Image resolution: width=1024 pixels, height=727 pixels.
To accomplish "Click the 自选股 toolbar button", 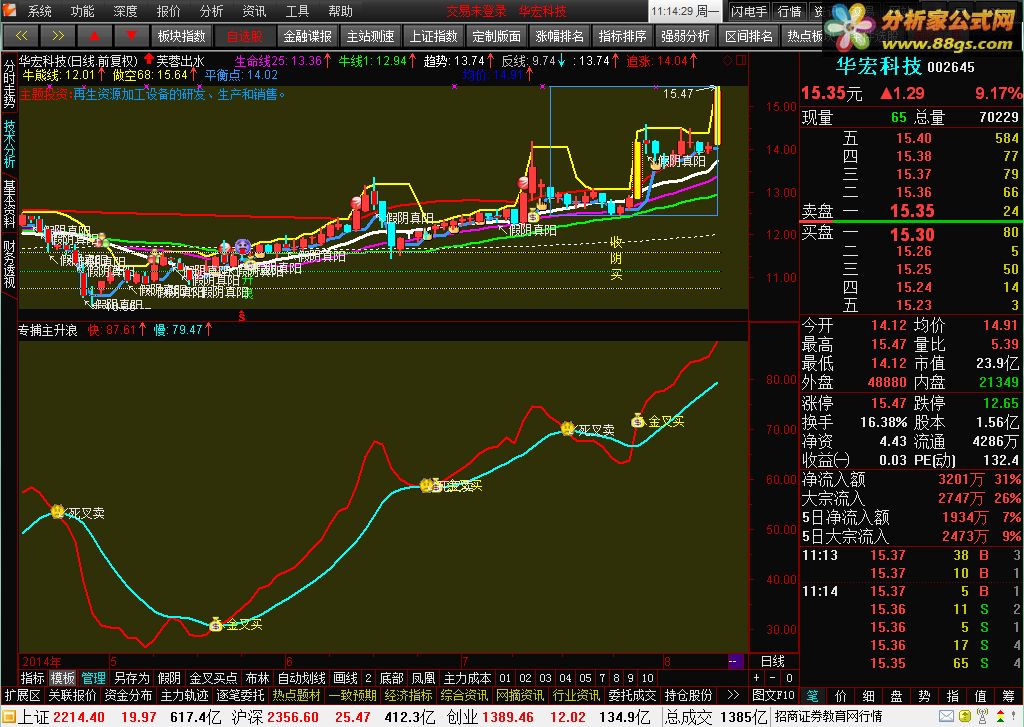I will (245, 37).
